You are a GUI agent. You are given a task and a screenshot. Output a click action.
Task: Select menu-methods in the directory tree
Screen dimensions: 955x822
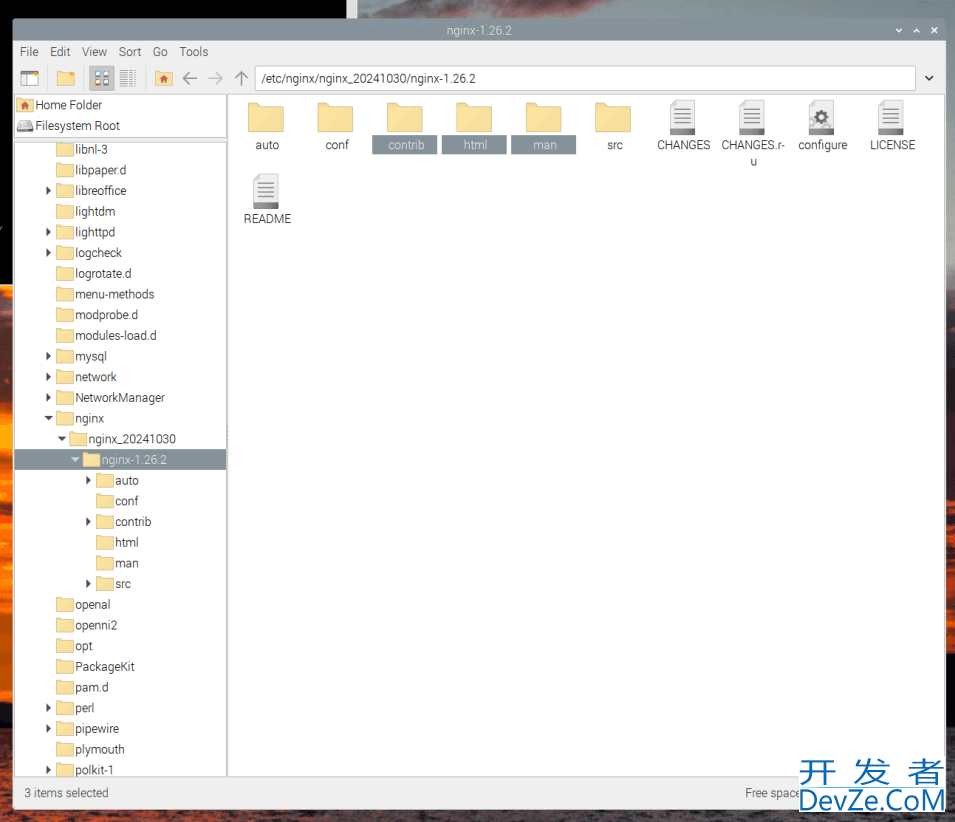pyautogui.click(x=105, y=294)
